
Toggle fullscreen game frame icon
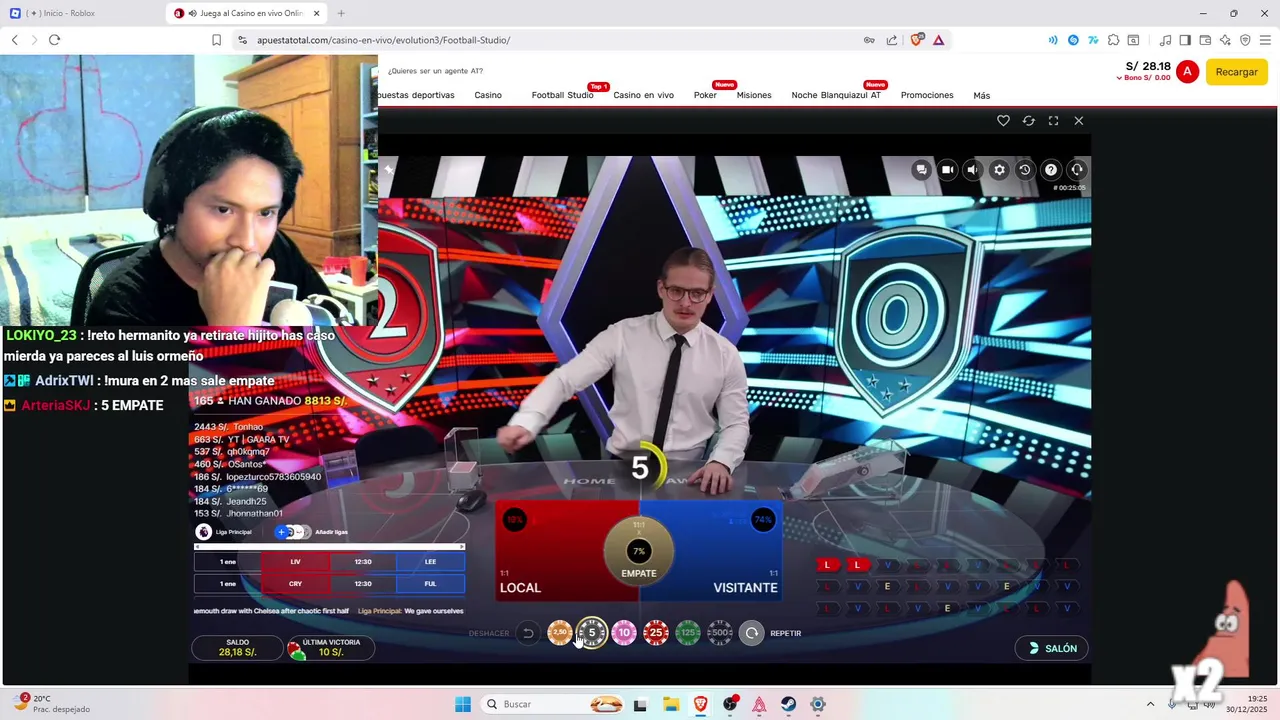[1053, 120]
